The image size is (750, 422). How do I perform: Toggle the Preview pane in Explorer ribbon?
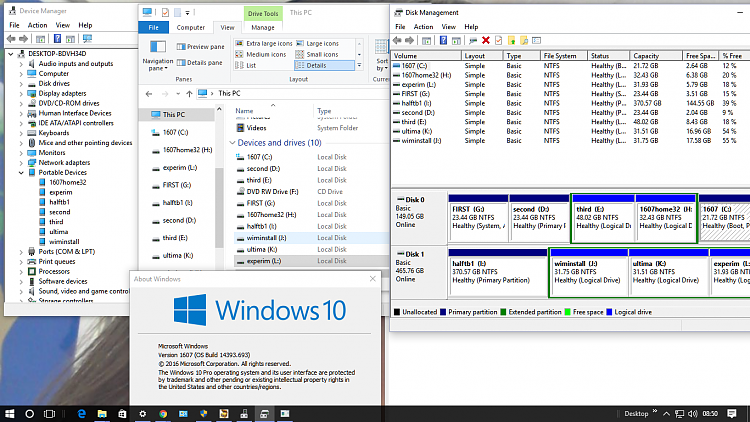[200, 46]
